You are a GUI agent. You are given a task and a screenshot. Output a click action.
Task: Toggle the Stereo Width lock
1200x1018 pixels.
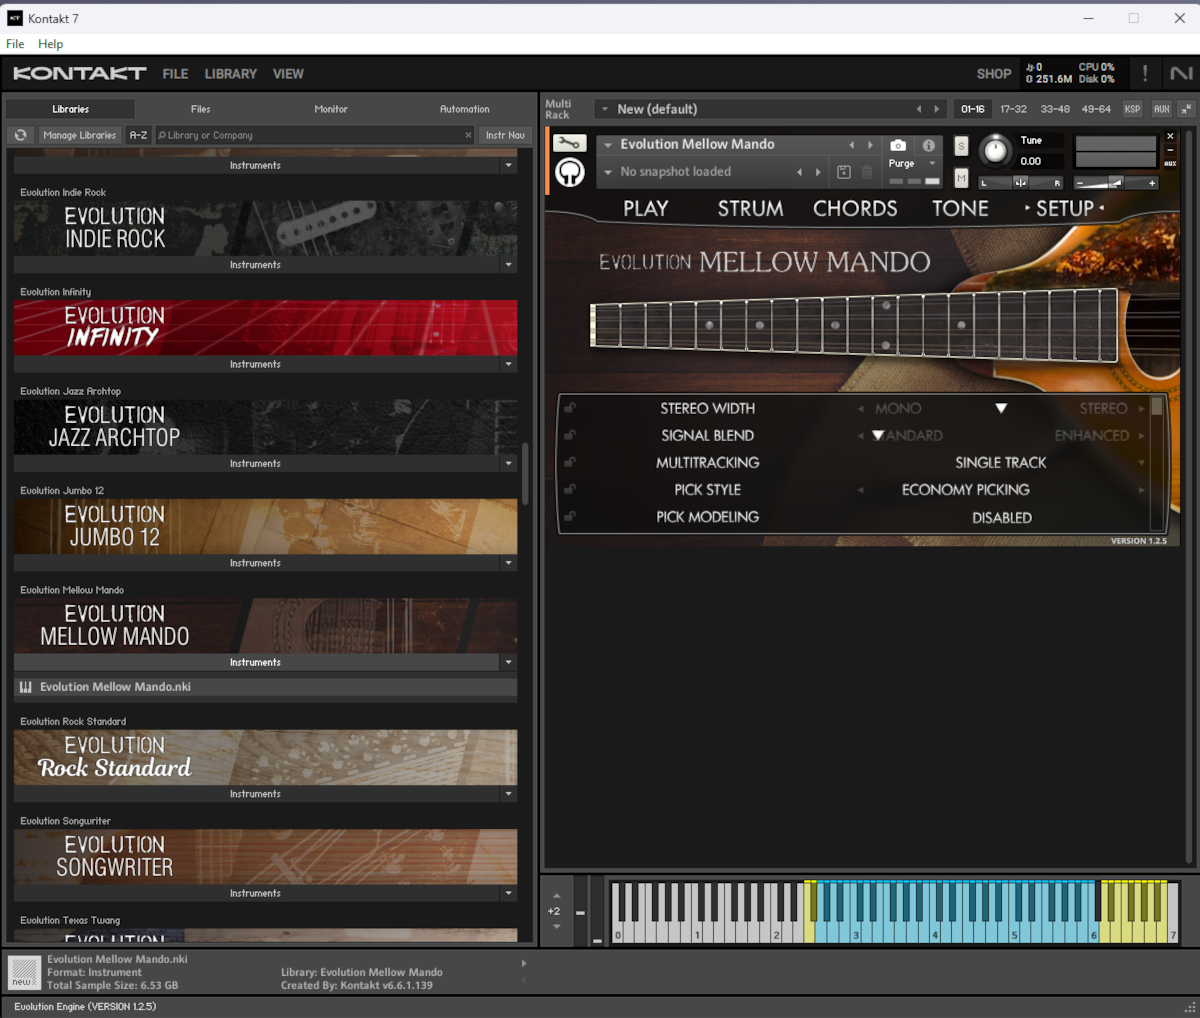(x=570, y=408)
